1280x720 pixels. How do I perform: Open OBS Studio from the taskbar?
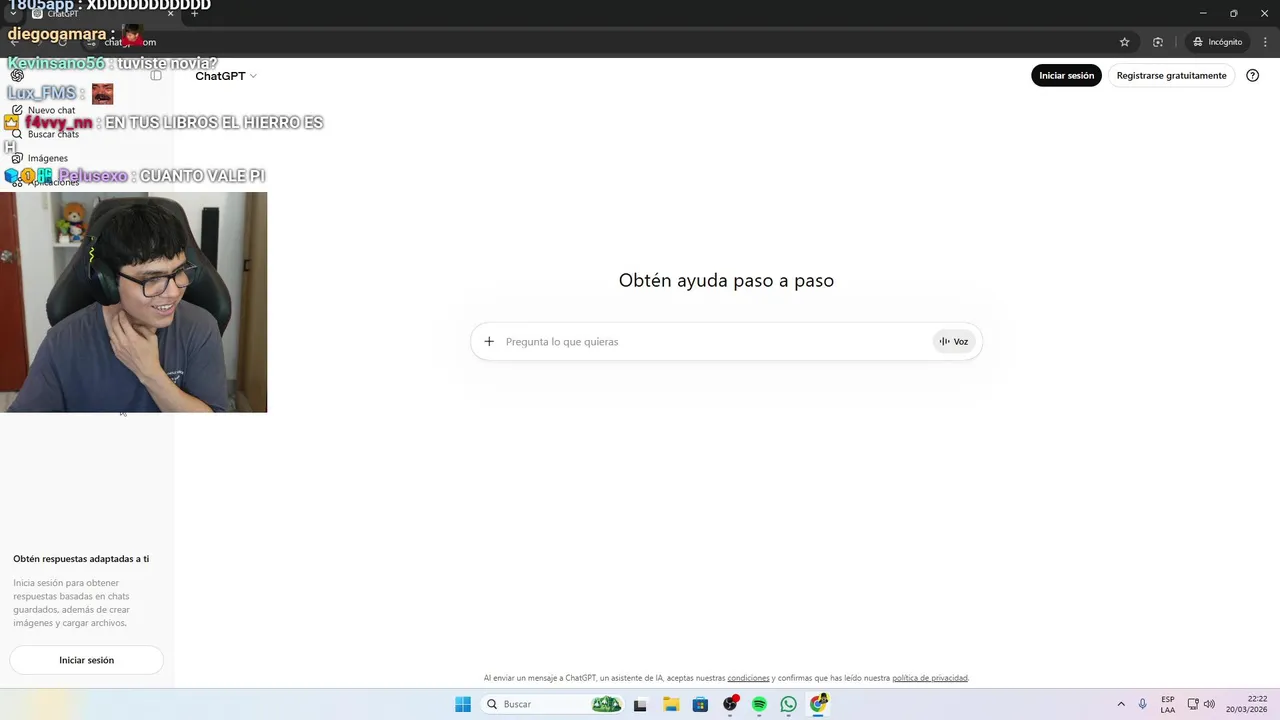[730, 704]
